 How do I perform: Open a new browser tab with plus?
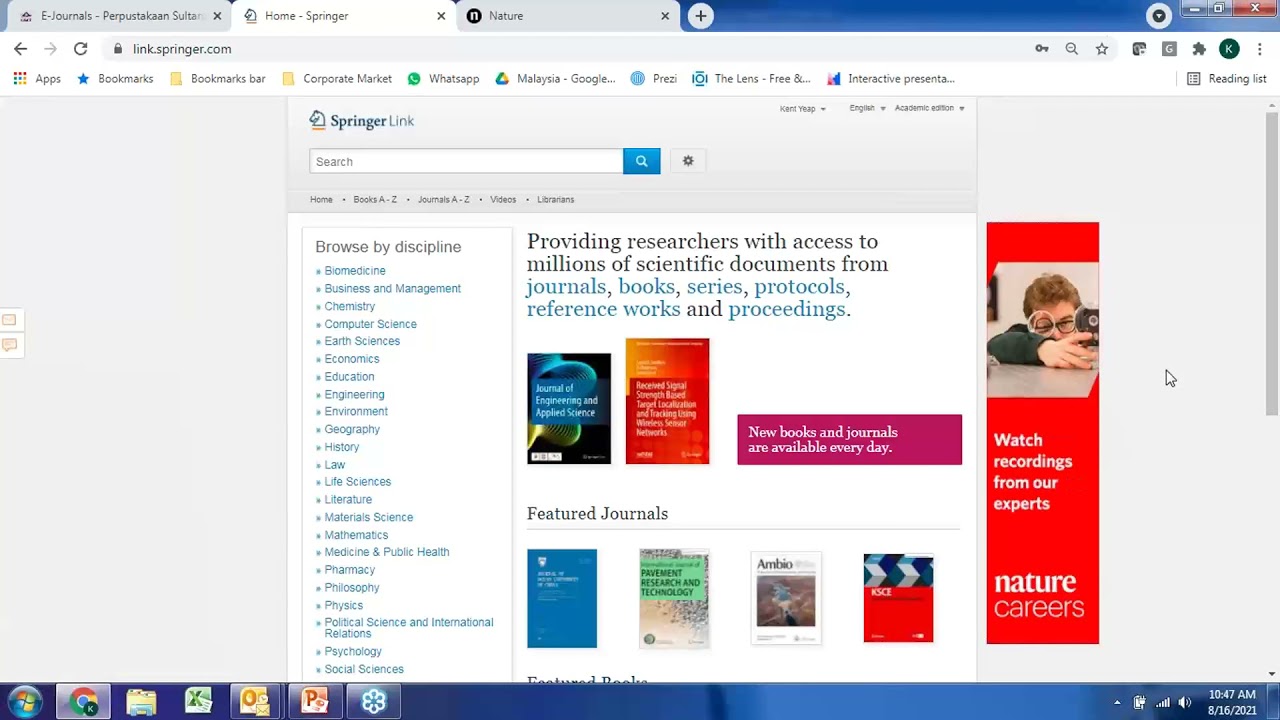[701, 16]
